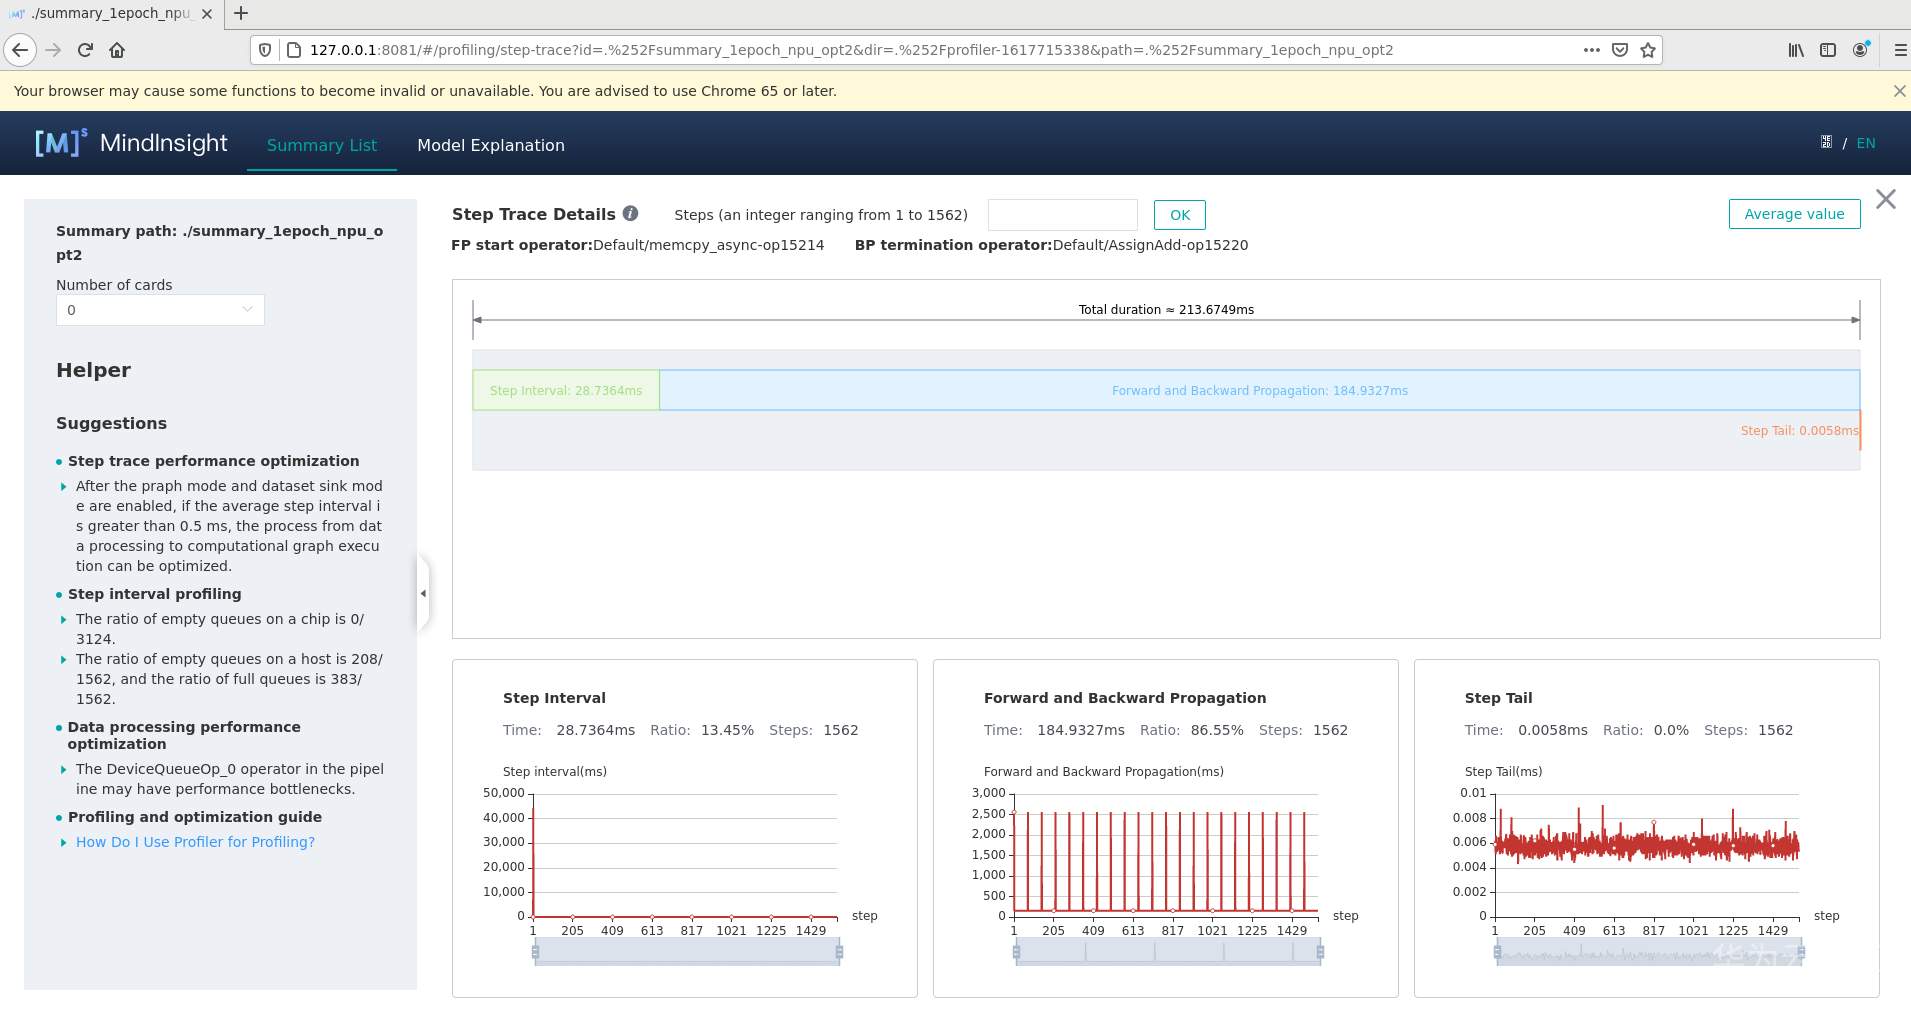Click the Steps number input field
Screen dimensions: 1911x1014
click(1062, 214)
